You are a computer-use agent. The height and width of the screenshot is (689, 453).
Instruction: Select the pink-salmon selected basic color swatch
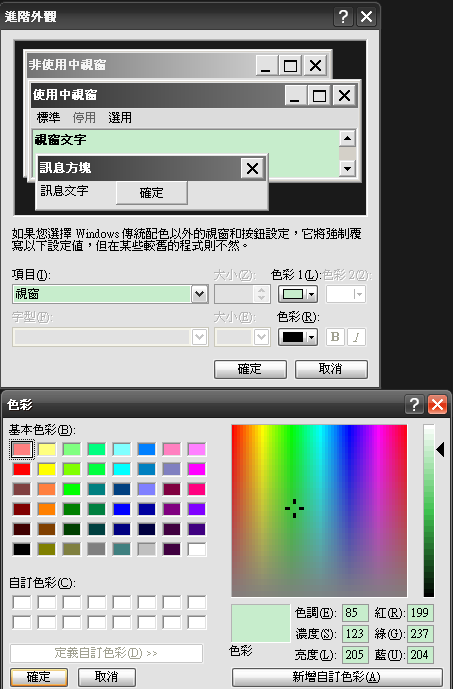coord(22,449)
